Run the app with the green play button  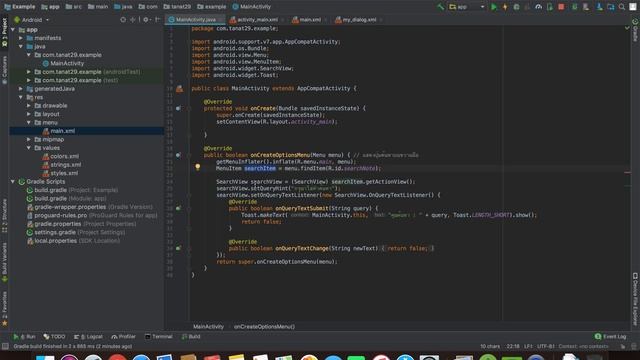click(494, 7)
